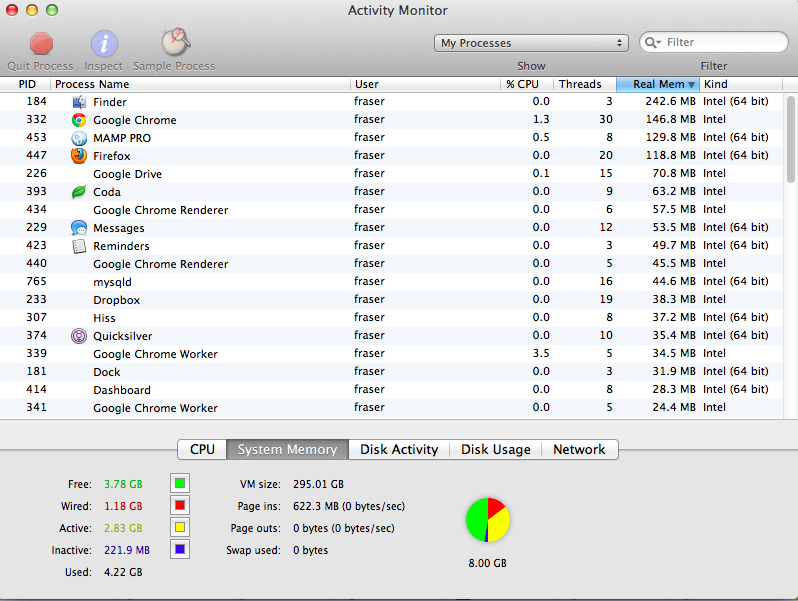Select Google Chrome Renderer row PID 434

(x=391, y=210)
